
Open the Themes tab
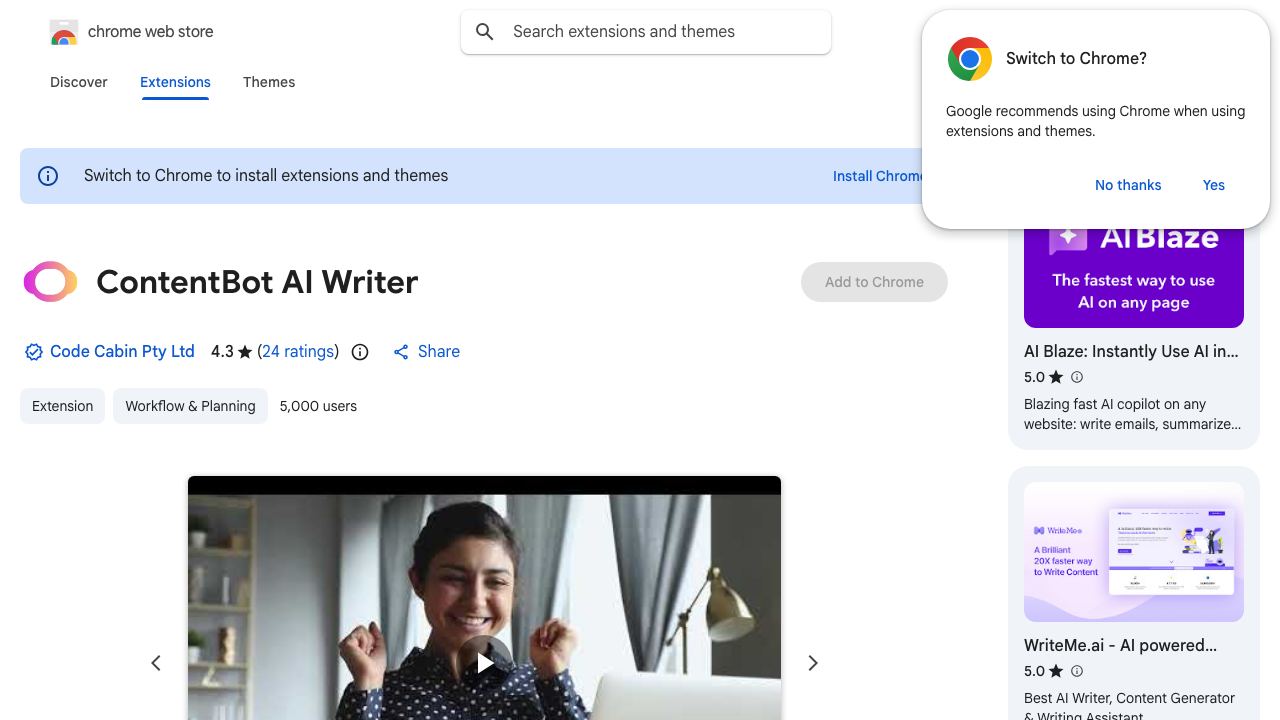click(269, 82)
